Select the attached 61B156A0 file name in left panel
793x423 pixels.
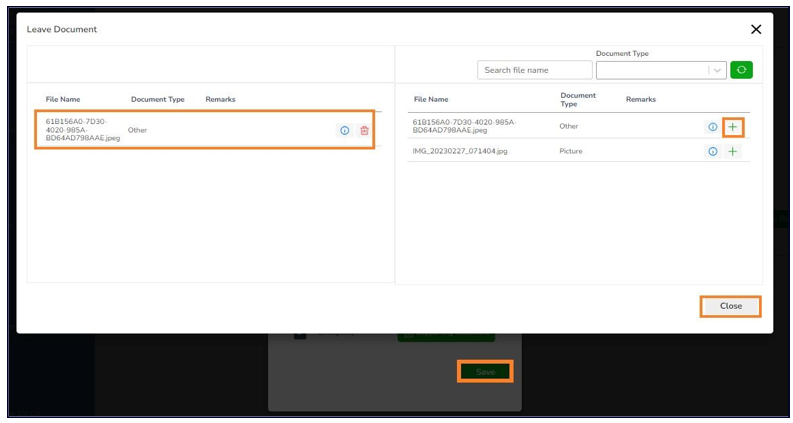pos(82,130)
